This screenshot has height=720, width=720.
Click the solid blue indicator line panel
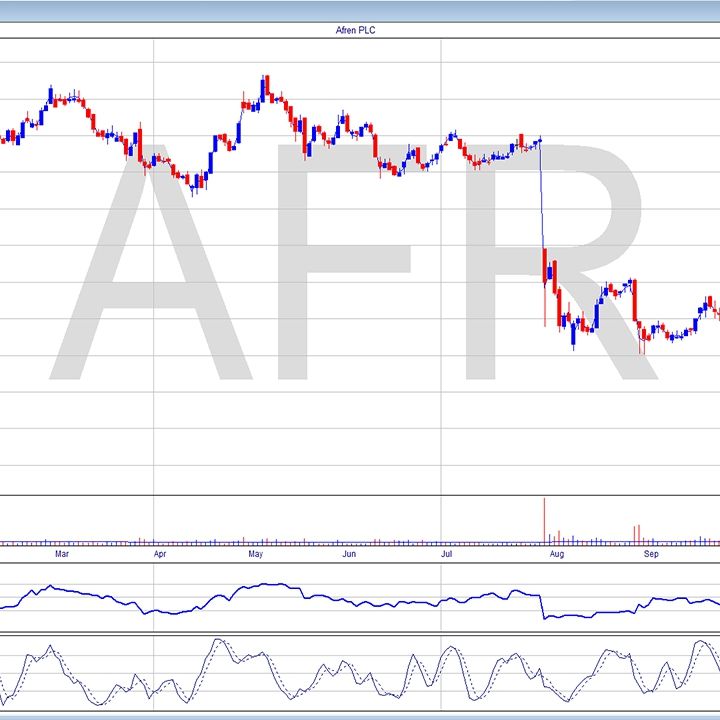coord(360,598)
